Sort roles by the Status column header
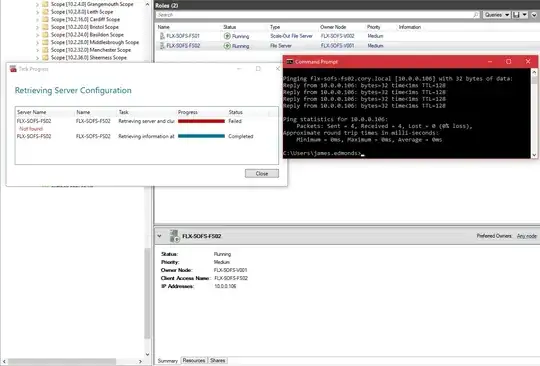This screenshot has width=540, height=366. (229, 27)
